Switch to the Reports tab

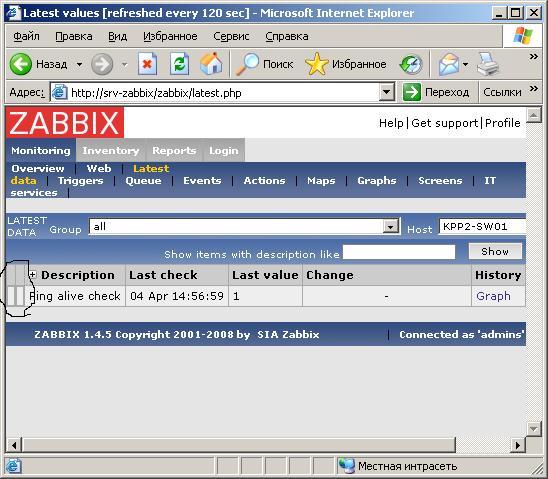point(174,151)
